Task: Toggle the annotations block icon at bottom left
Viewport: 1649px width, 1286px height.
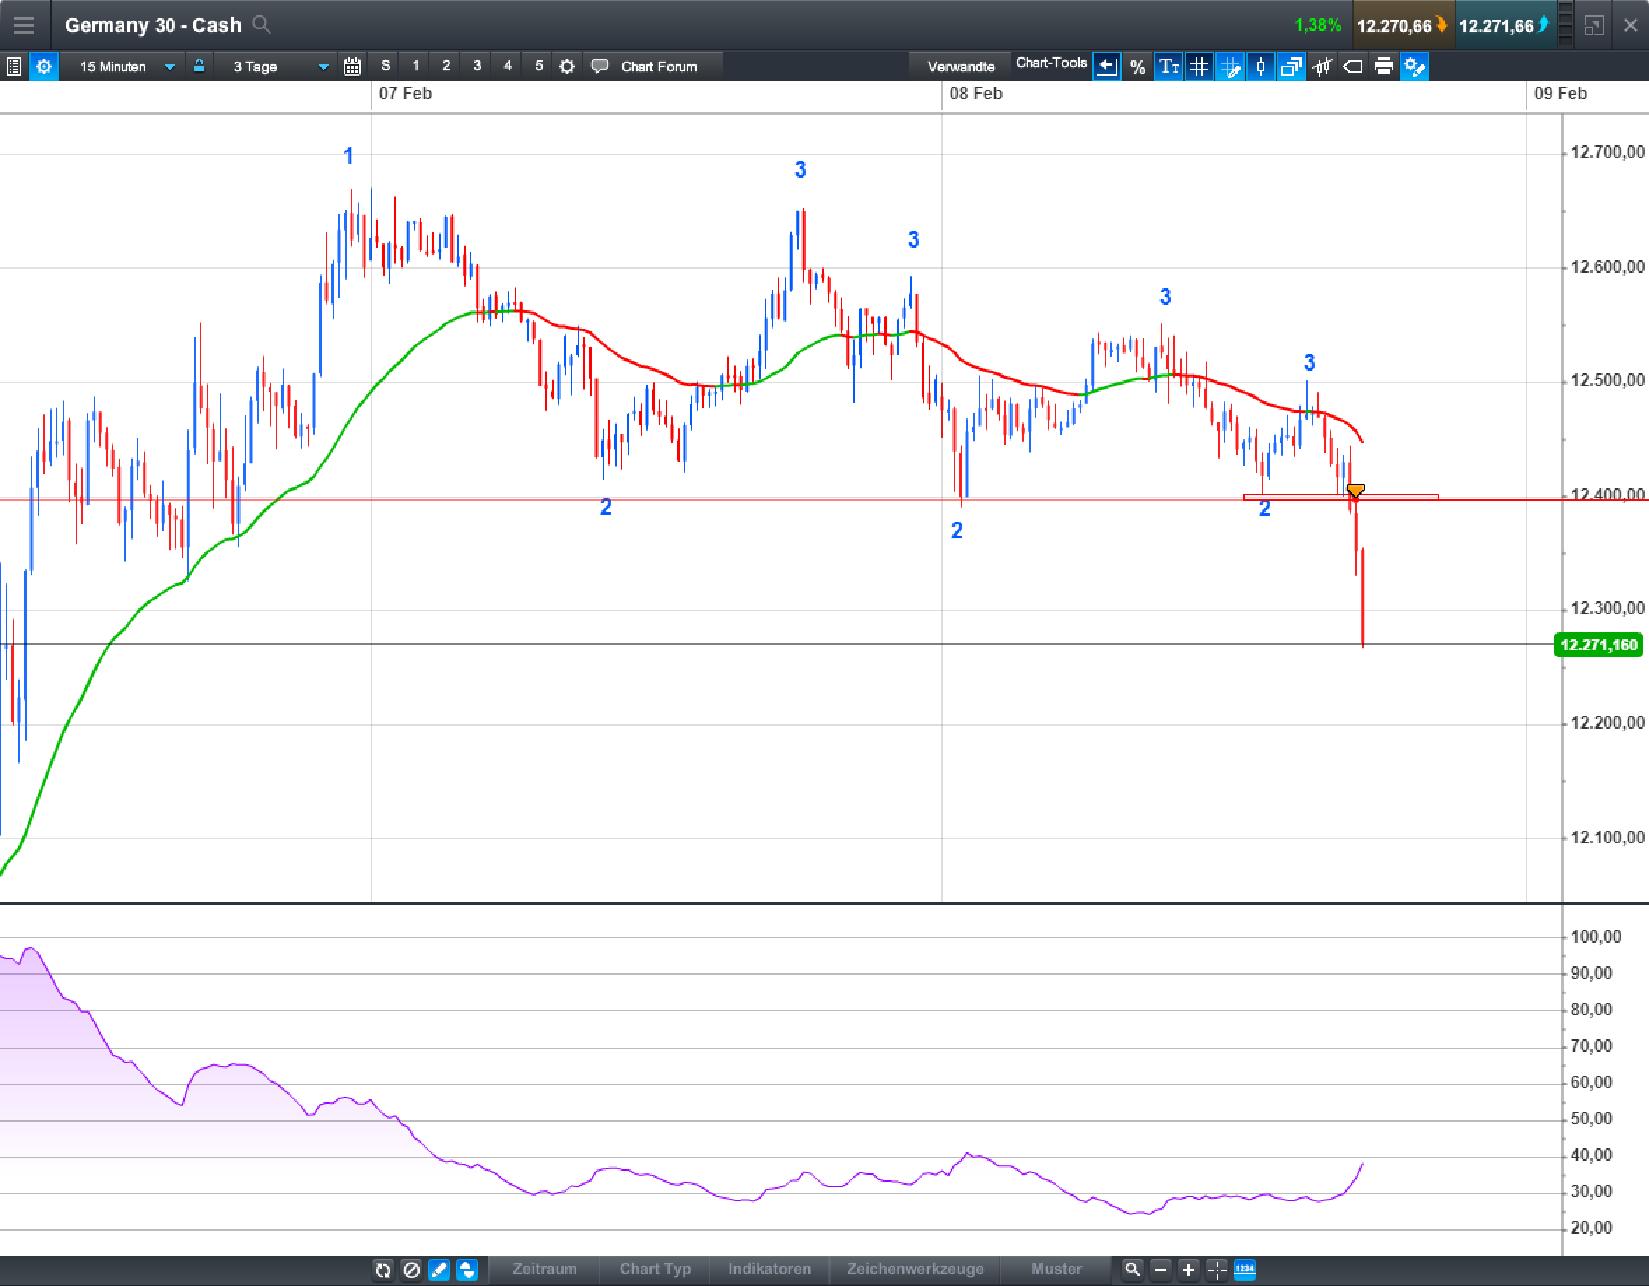Action: coord(411,1269)
